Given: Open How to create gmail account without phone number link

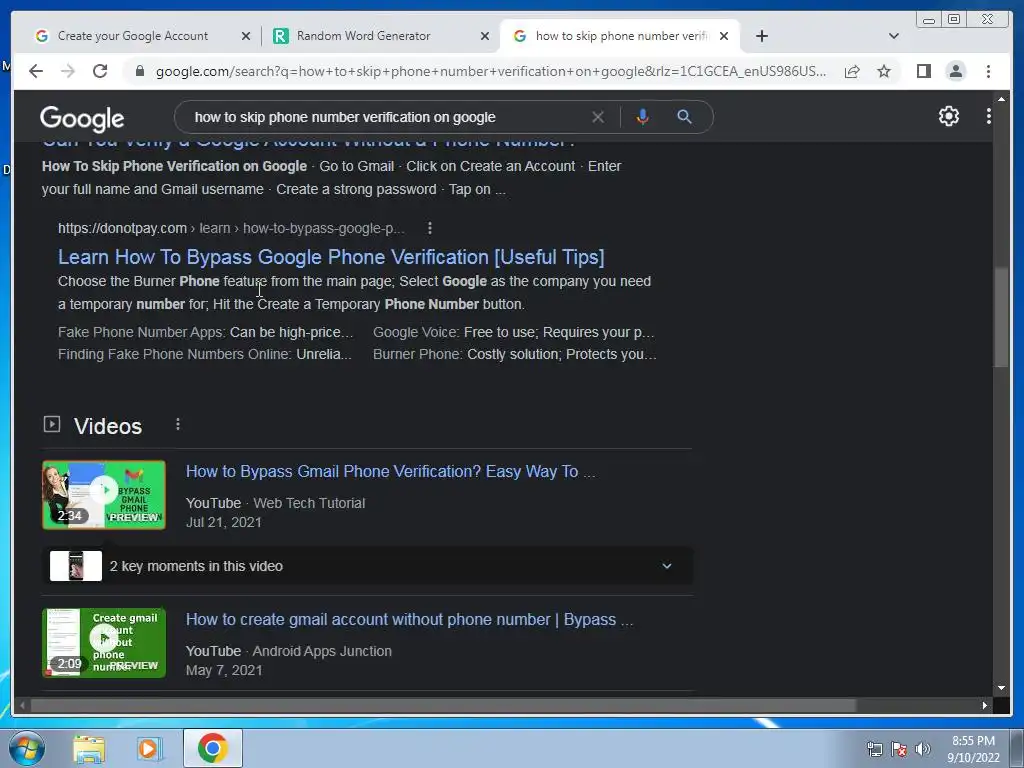Looking at the screenshot, I should coord(409,619).
